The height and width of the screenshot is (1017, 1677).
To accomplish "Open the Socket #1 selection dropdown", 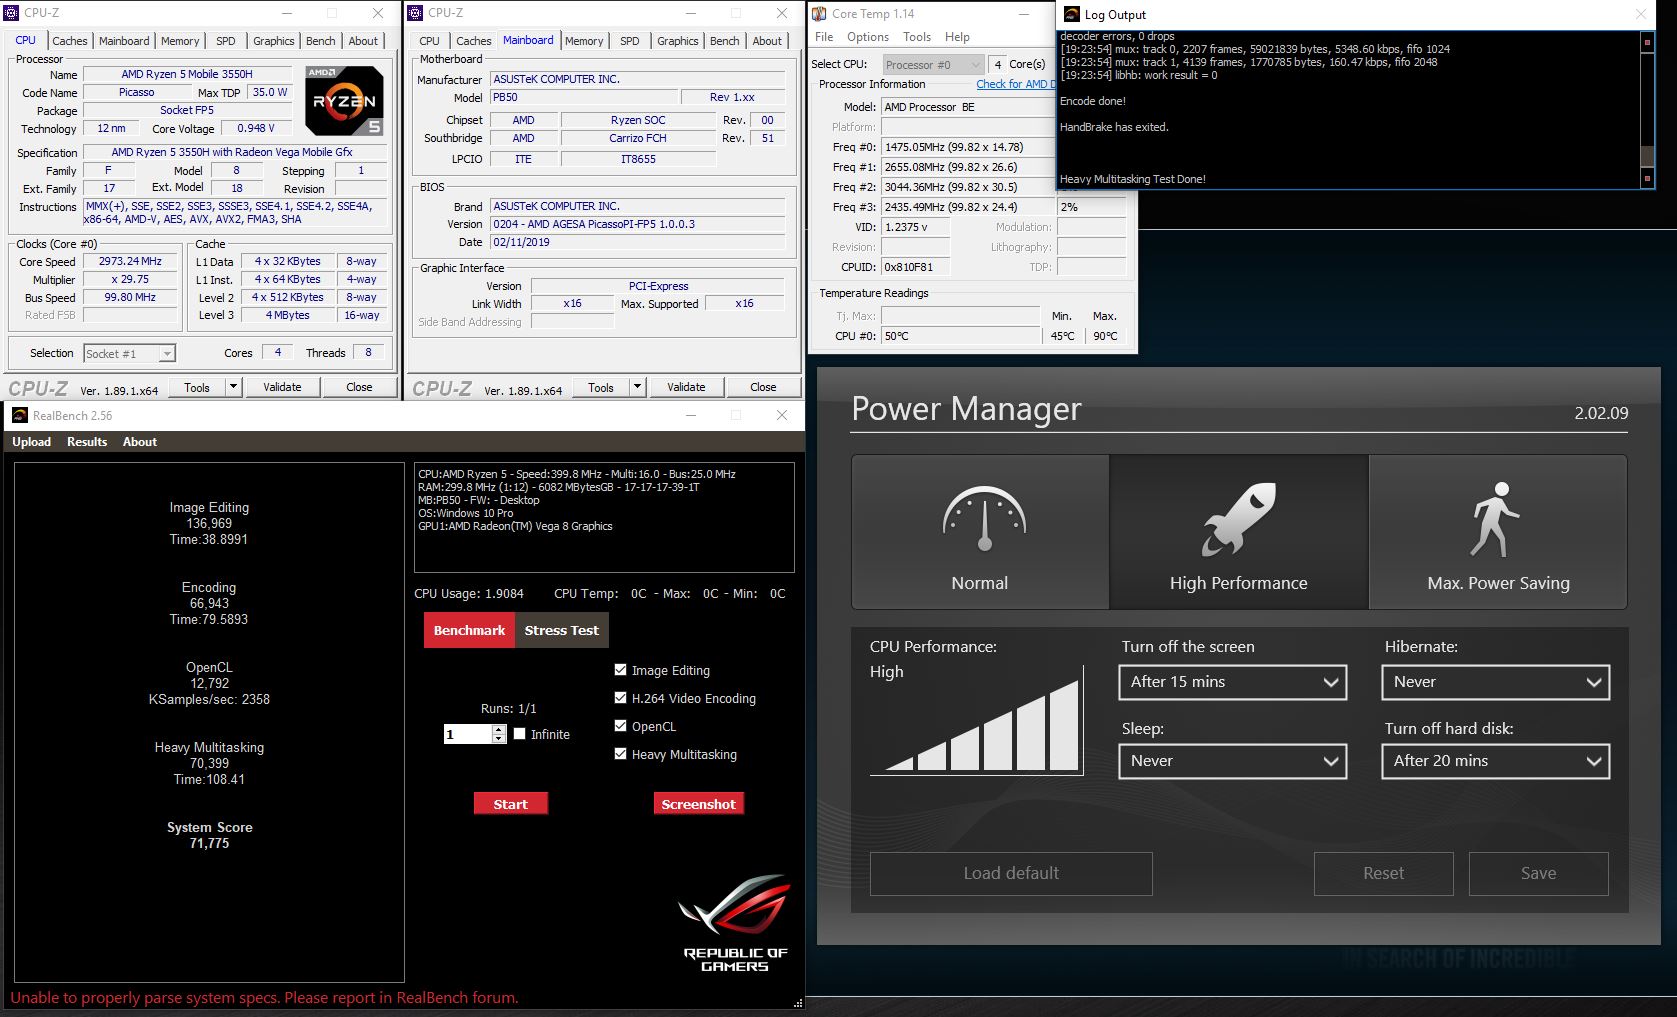I will [x=129, y=353].
